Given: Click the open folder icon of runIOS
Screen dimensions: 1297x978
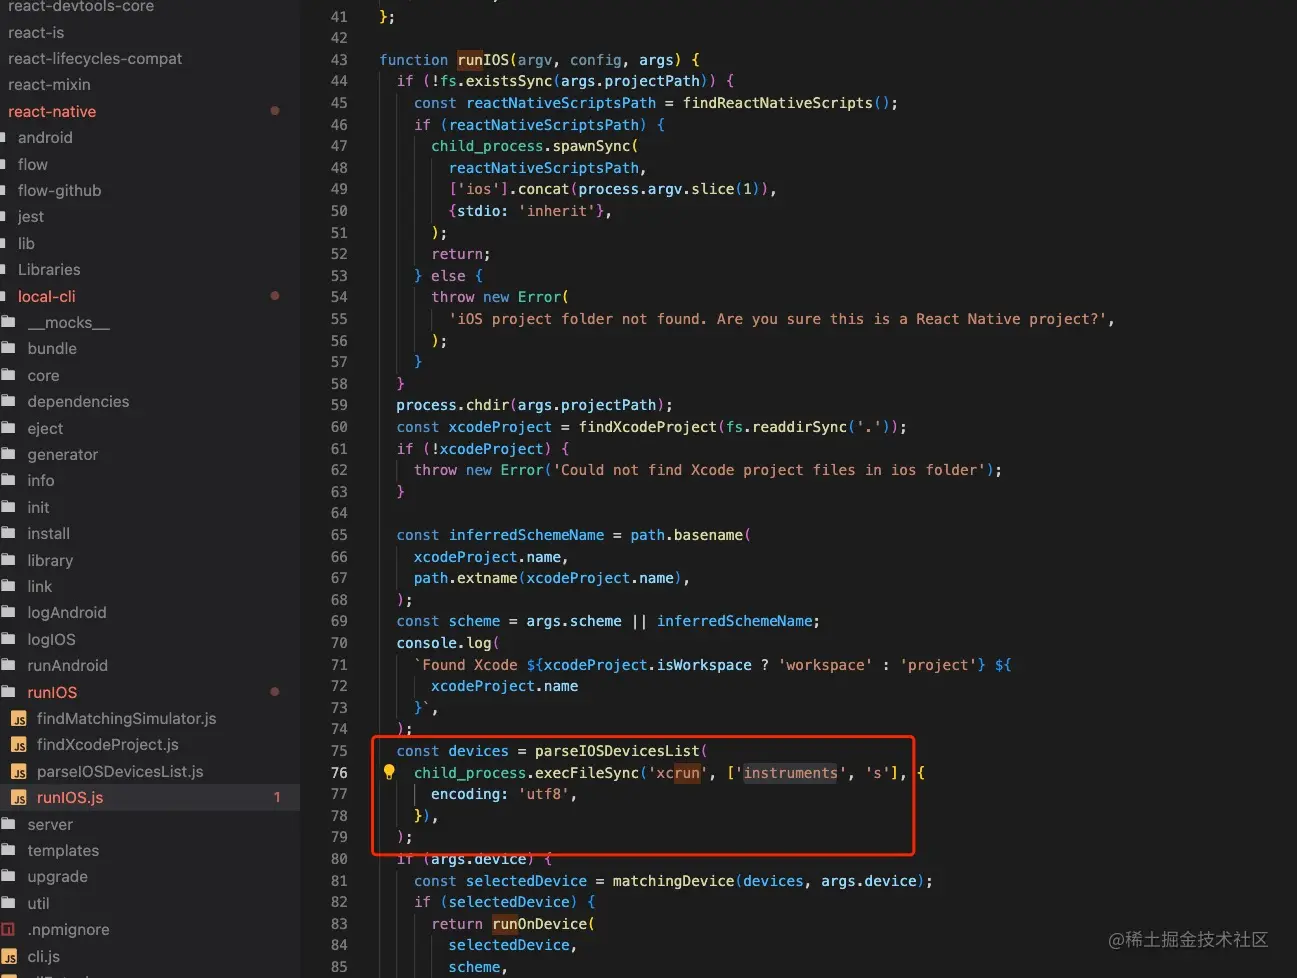Looking at the screenshot, I should click(8, 692).
